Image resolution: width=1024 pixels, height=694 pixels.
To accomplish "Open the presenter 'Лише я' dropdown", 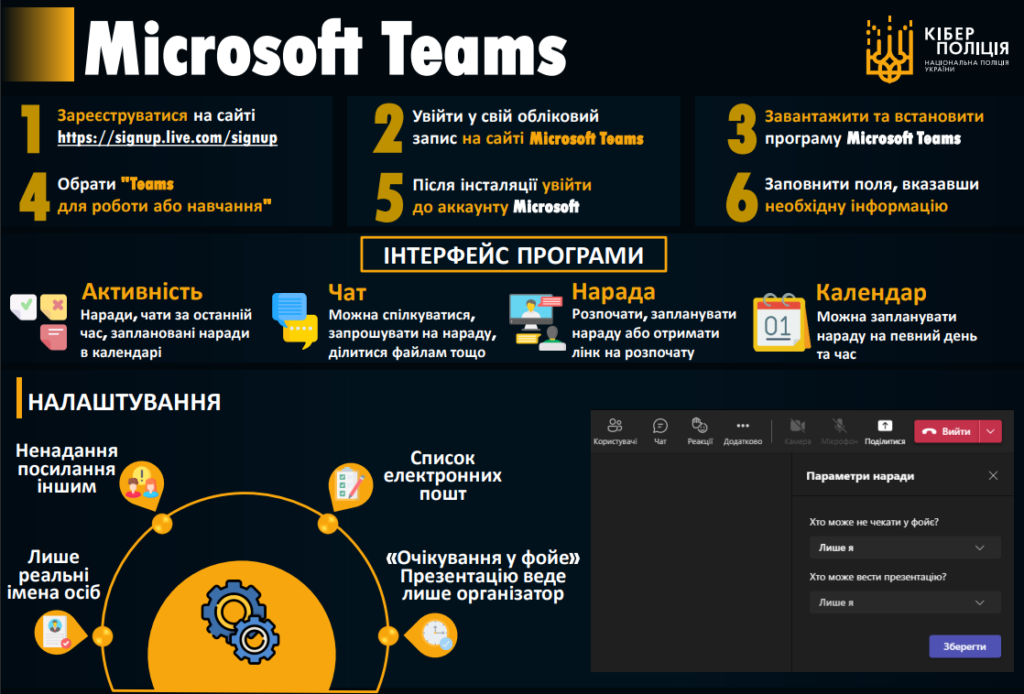I will [x=904, y=603].
